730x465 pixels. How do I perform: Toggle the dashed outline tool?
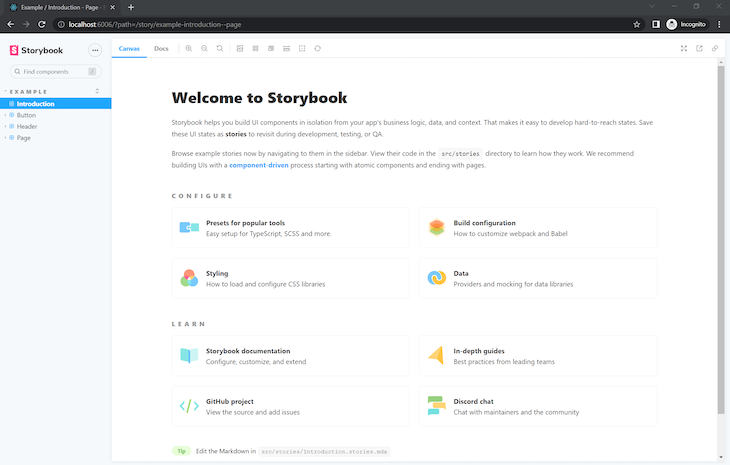tap(302, 48)
